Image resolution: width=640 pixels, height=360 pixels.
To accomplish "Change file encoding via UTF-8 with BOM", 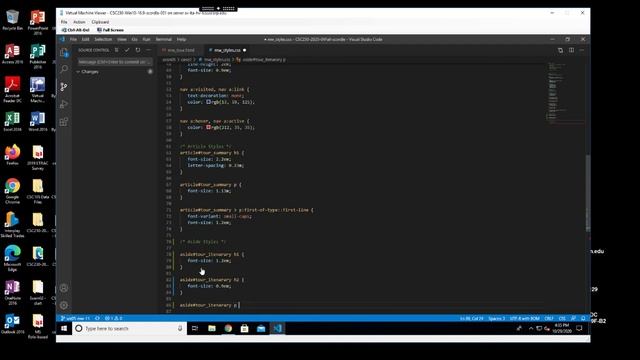I will pos(524,318).
